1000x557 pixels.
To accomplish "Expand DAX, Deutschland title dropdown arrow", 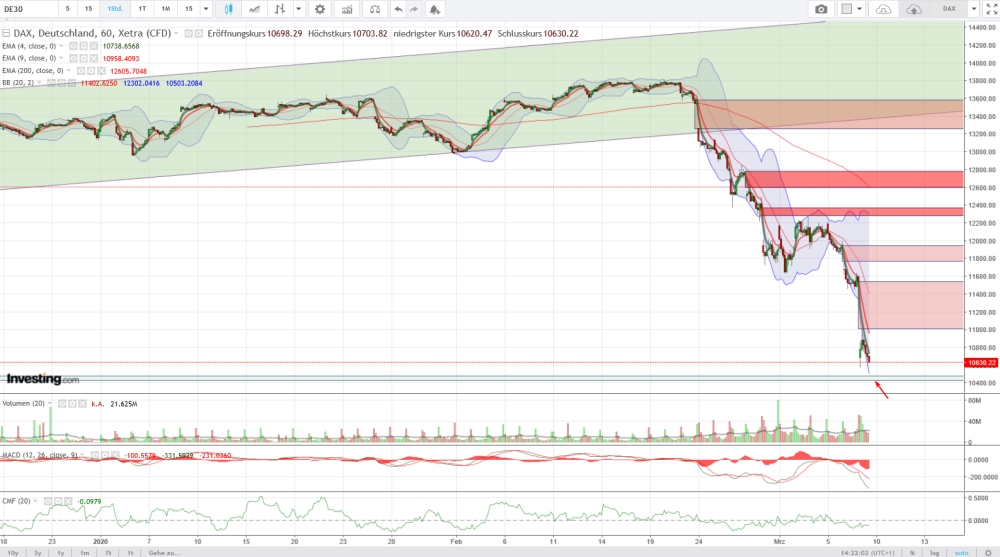I will tap(176, 33).
